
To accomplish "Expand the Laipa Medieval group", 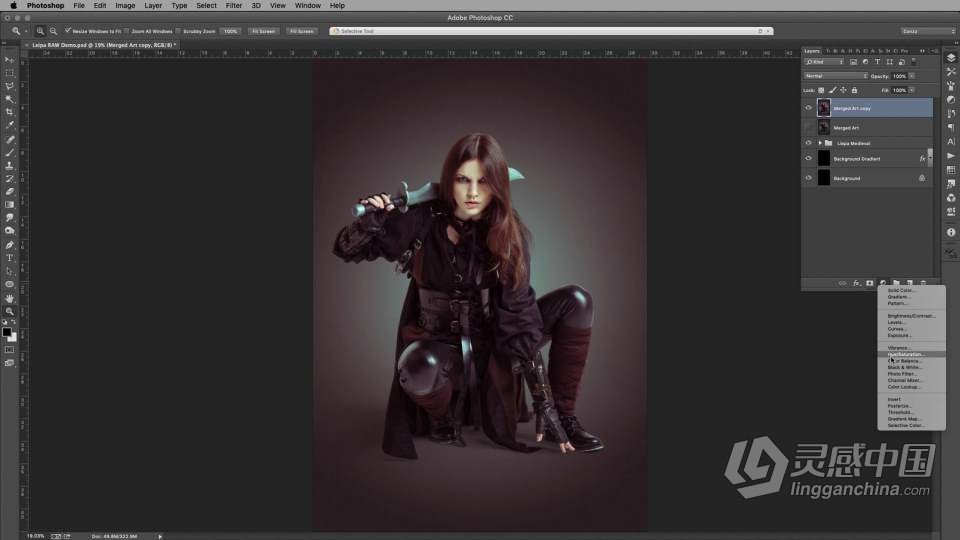I will coord(820,143).
